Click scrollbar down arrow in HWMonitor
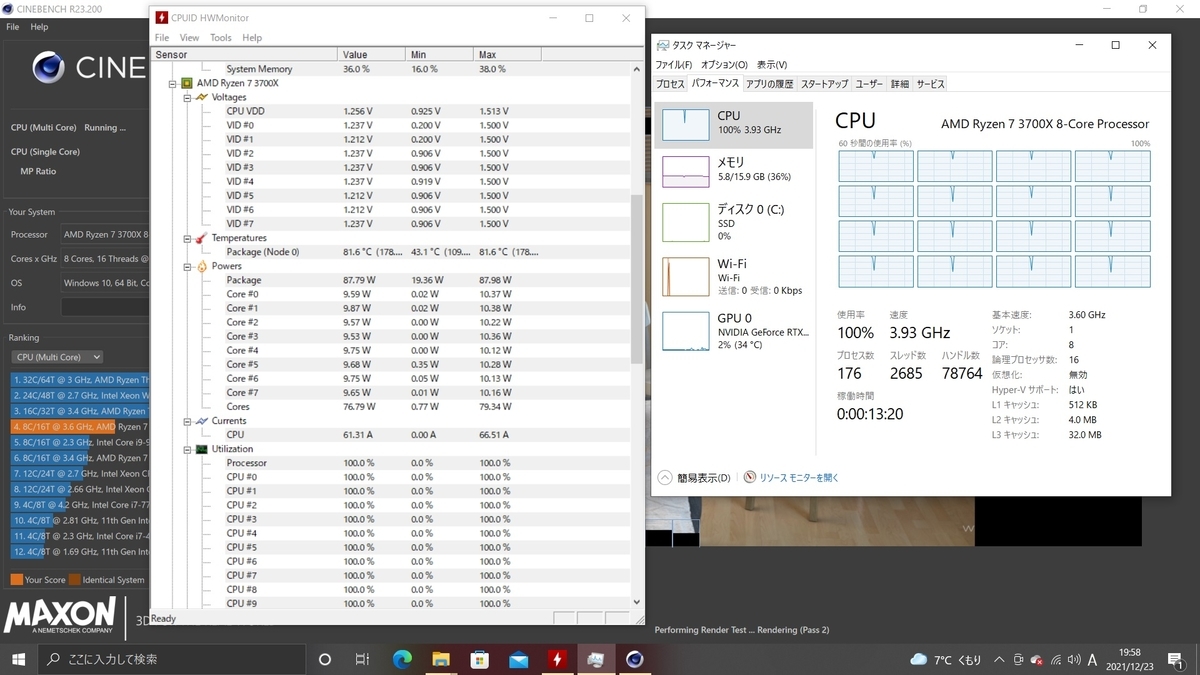1200x675 pixels. (x=637, y=602)
